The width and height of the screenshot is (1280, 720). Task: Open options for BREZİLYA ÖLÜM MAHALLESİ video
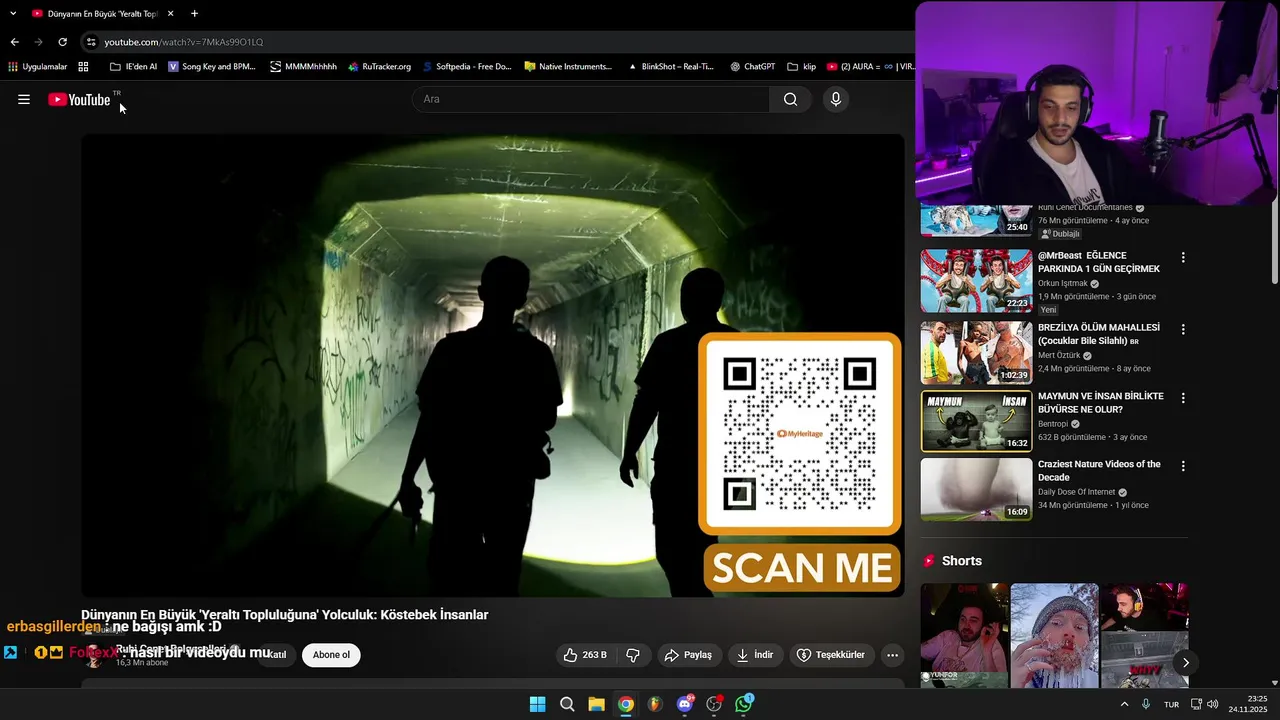coord(1183,329)
